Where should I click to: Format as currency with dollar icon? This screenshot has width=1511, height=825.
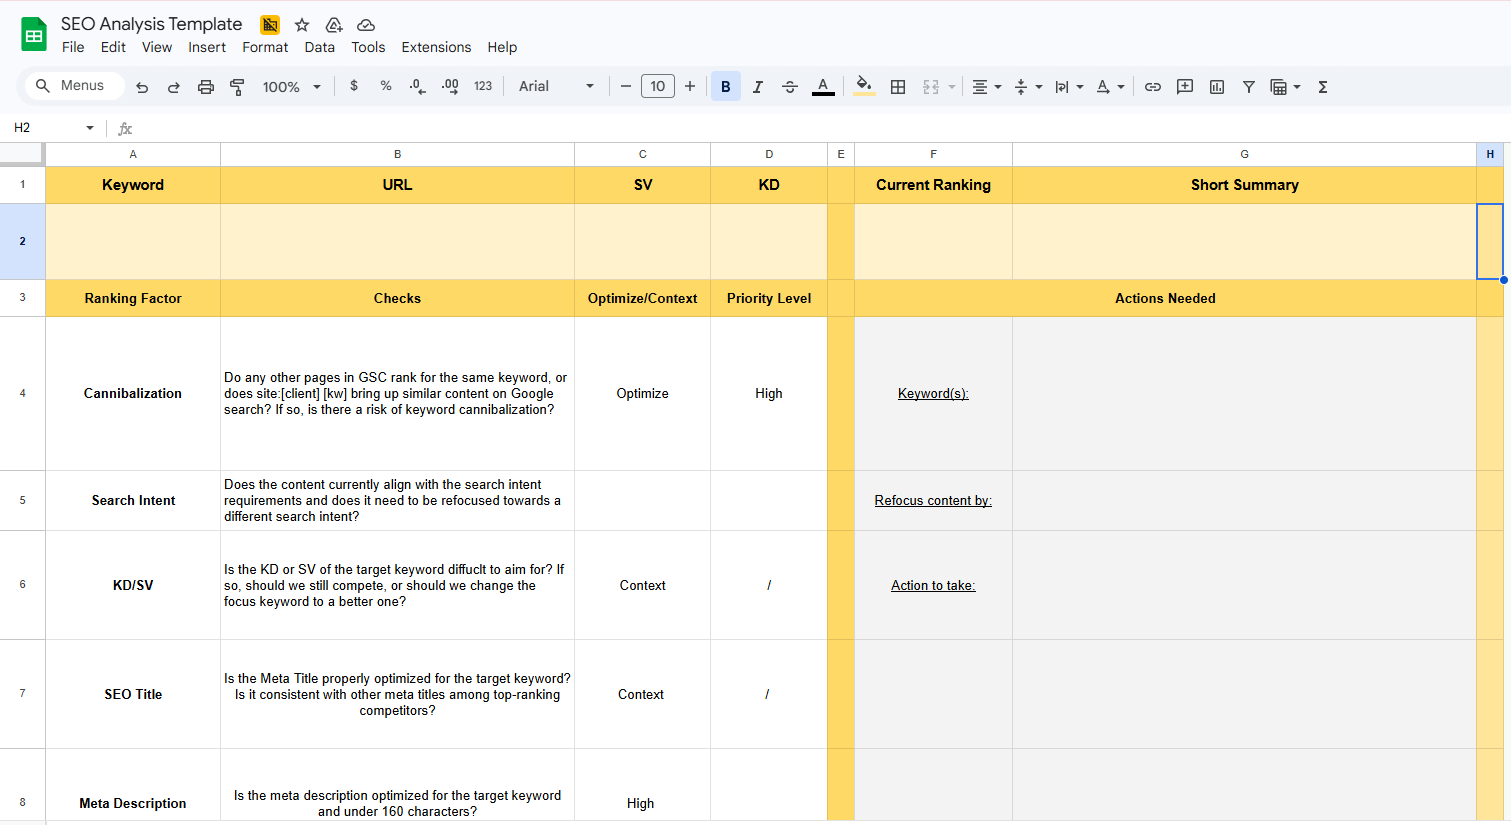(354, 86)
